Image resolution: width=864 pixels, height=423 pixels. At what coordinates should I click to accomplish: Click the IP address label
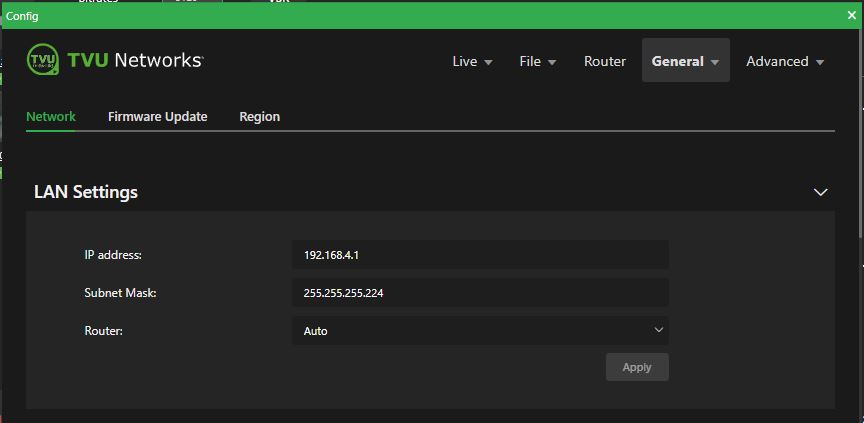113,255
